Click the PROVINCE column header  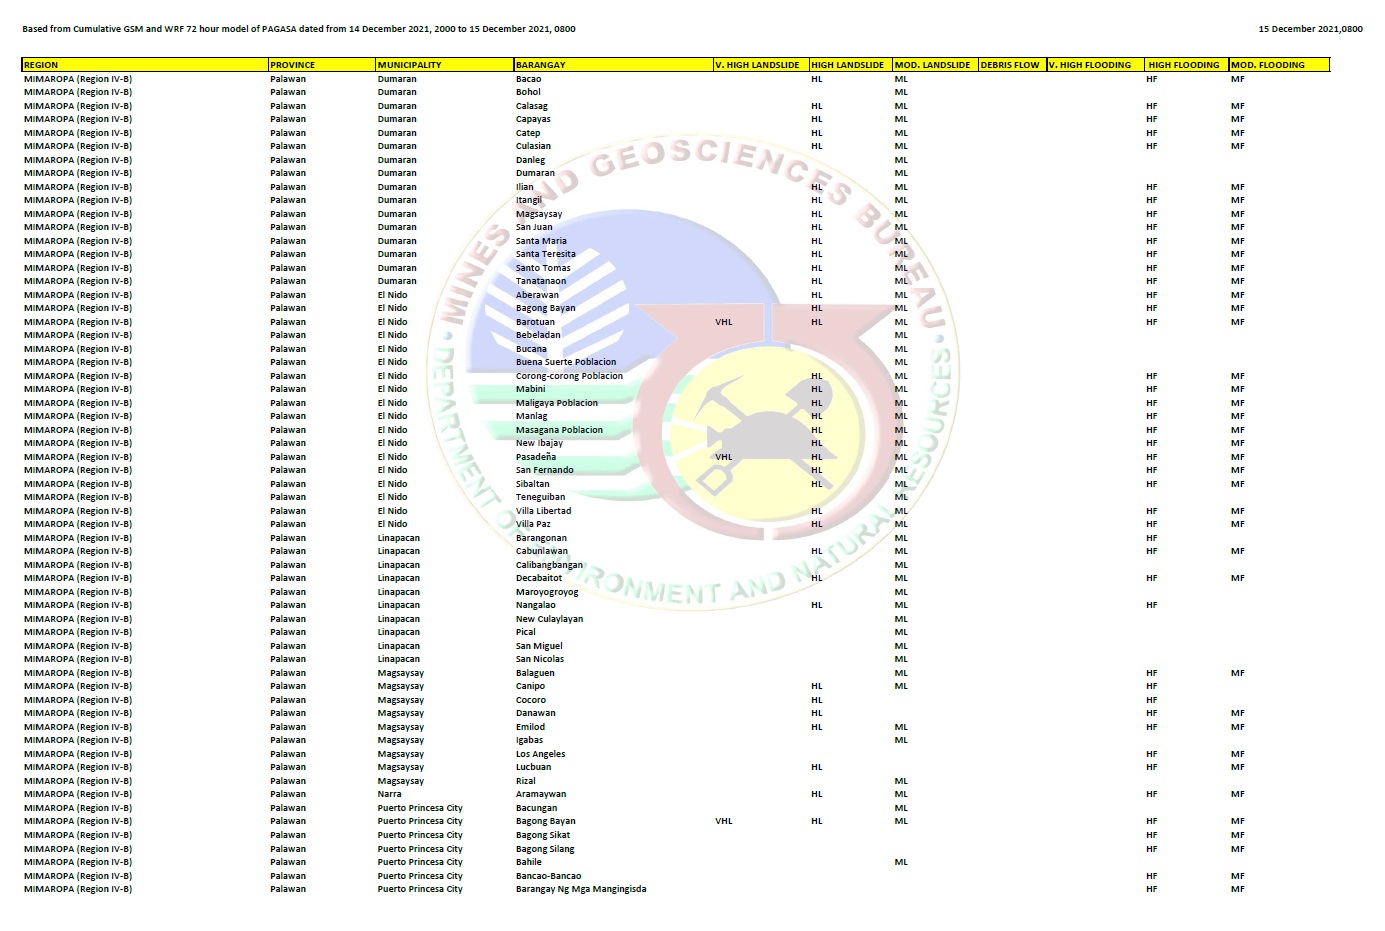tap(322, 64)
